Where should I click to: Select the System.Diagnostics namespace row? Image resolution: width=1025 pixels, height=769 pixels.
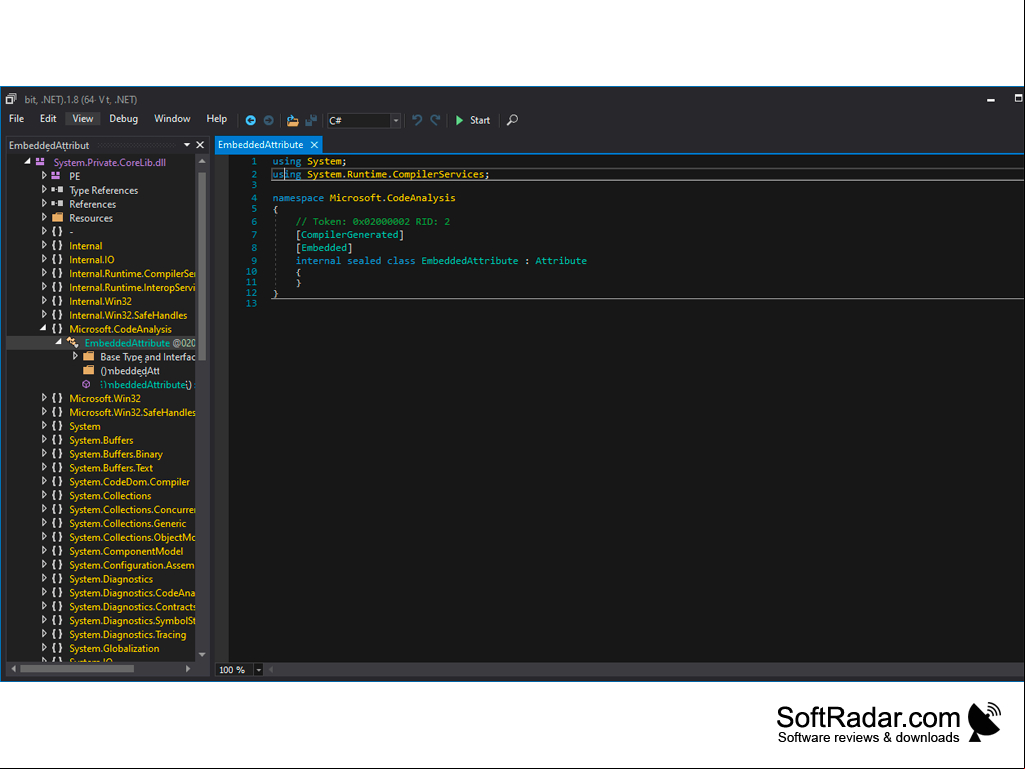coord(111,579)
